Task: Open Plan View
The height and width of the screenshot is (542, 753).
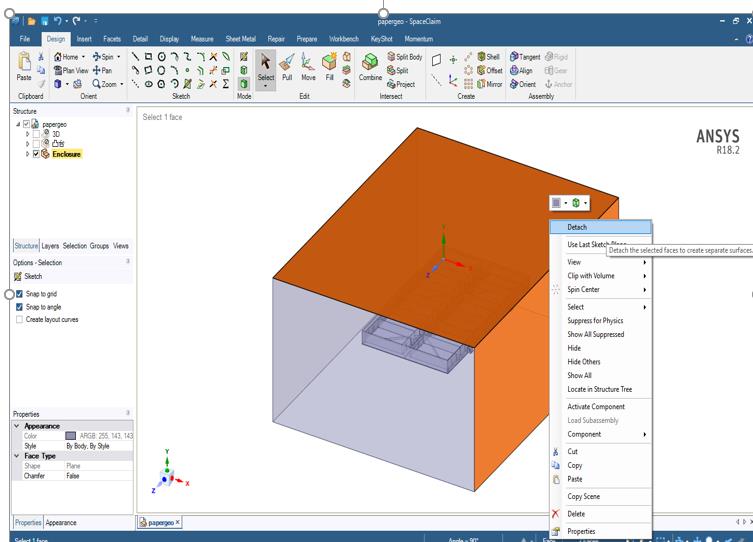Action: click(x=72, y=70)
